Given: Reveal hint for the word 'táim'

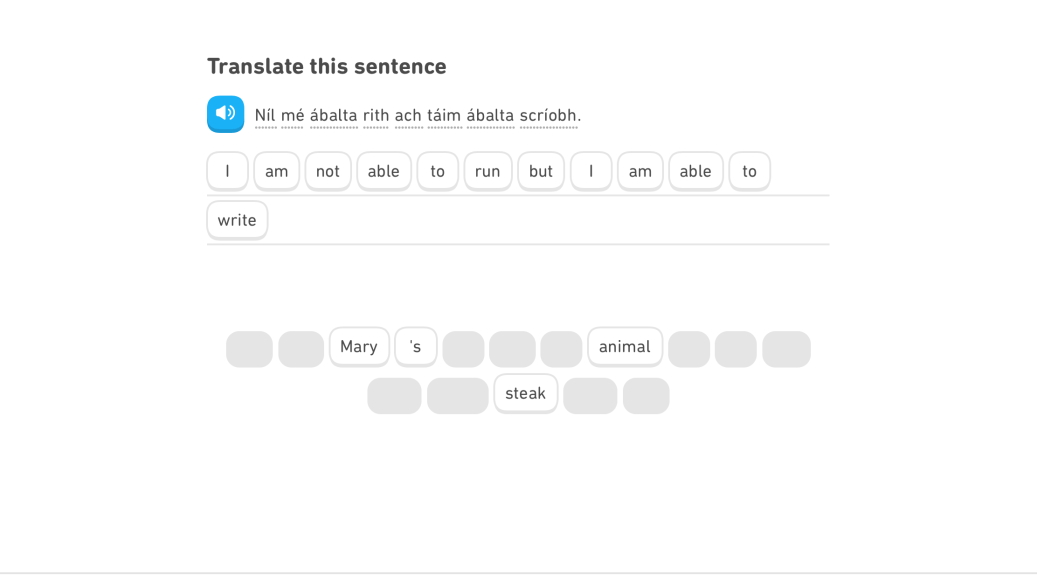Looking at the screenshot, I should pos(444,115).
